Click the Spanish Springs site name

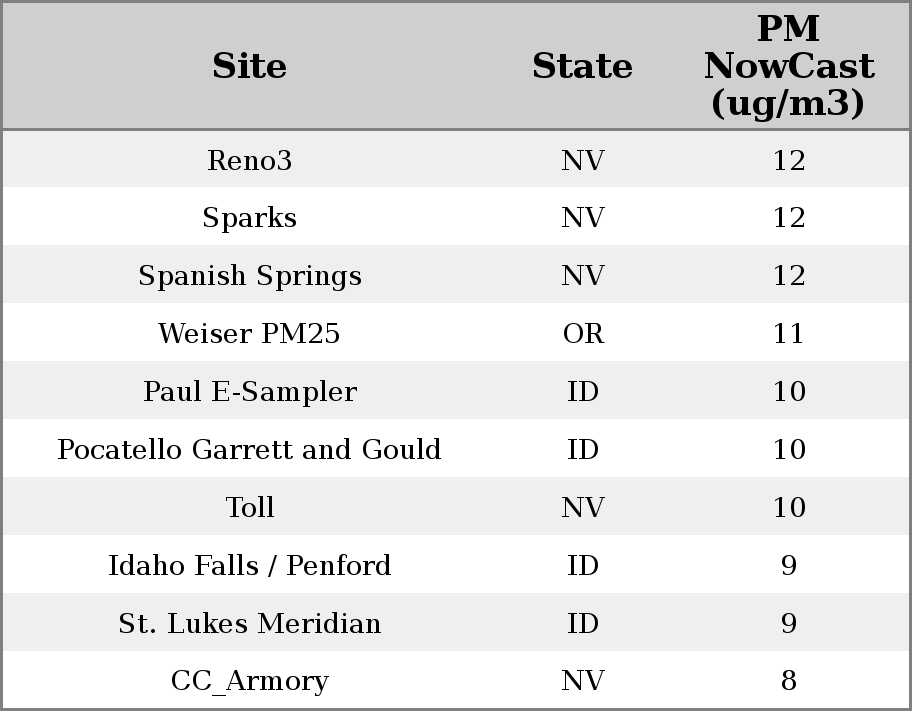click(249, 276)
